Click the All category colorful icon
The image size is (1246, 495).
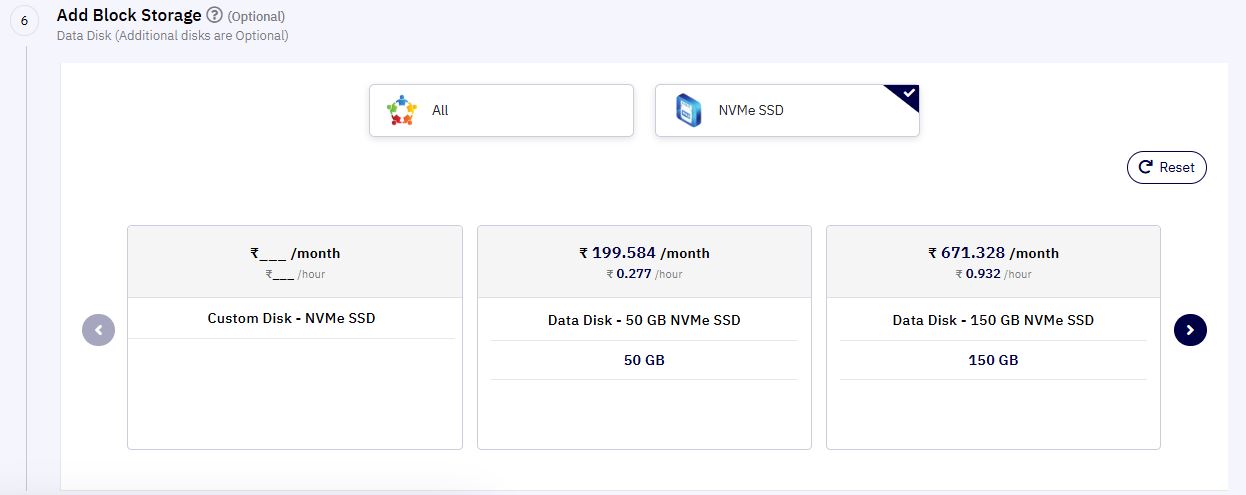tap(401, 110)
